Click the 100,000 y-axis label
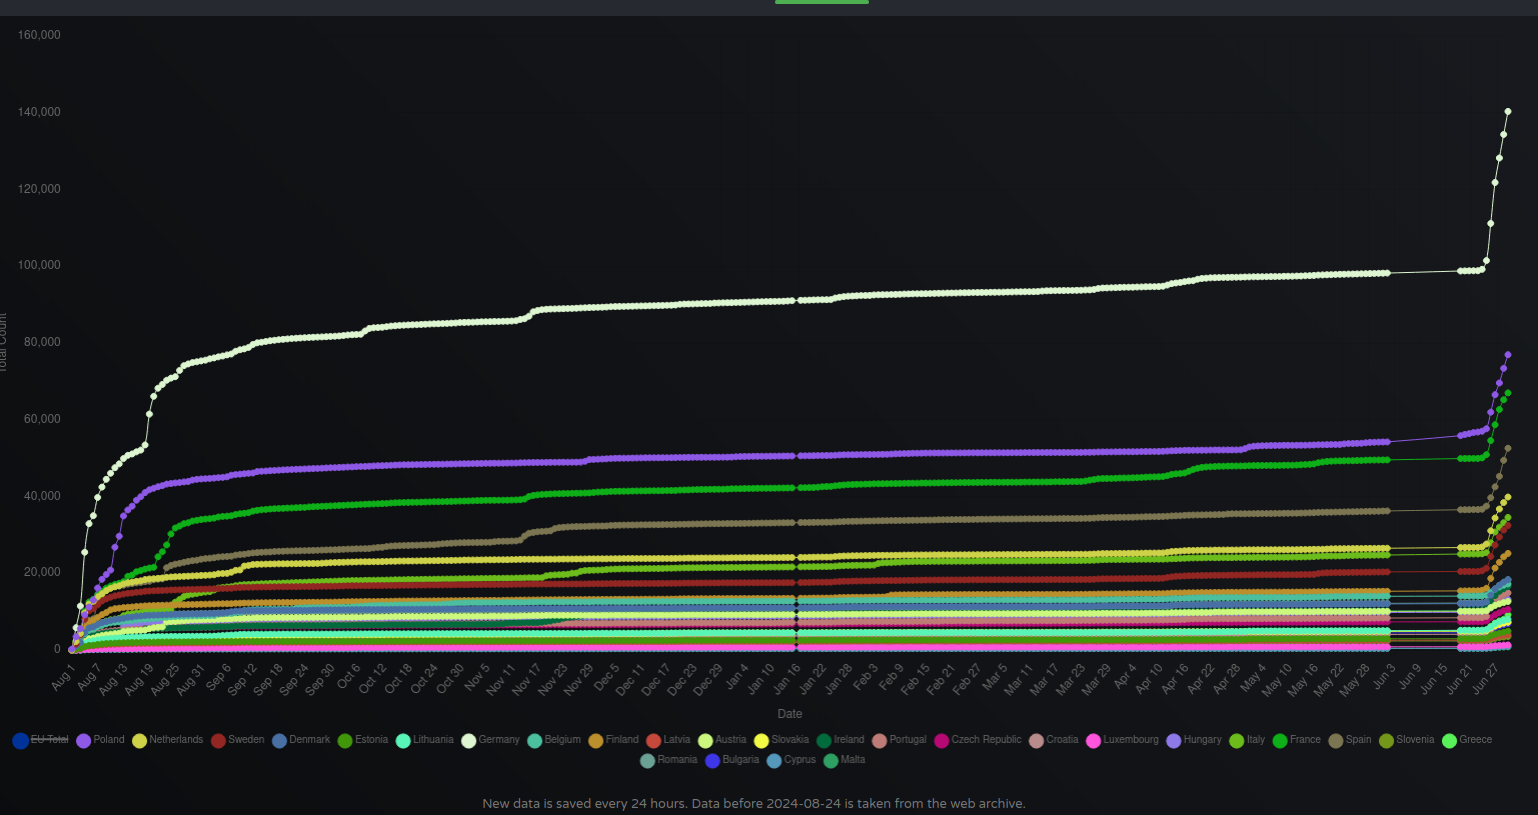This screenshot has height=815, width=1538. pyautogui.click(x=39, y=265)
